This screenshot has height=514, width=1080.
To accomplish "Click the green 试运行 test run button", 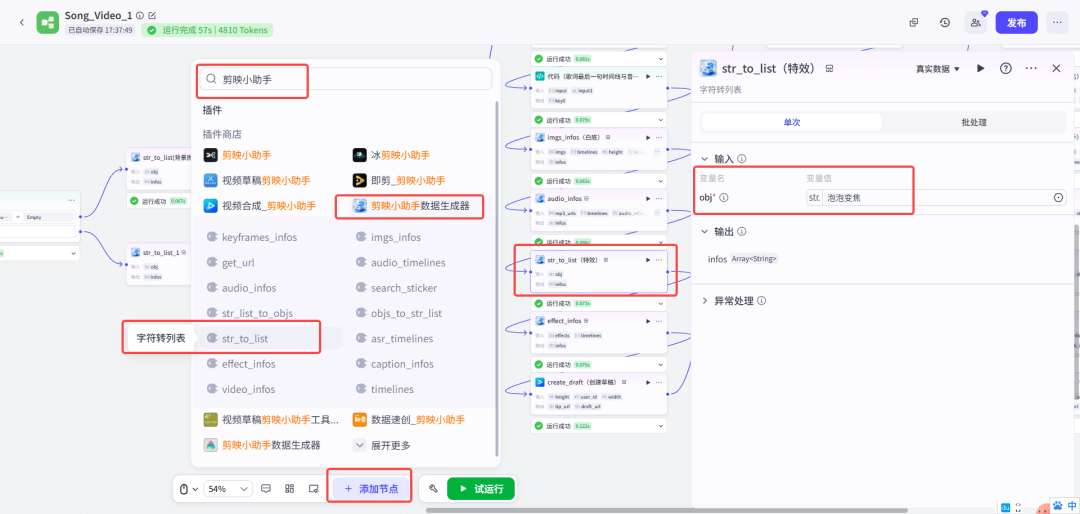I will point(480,489).
